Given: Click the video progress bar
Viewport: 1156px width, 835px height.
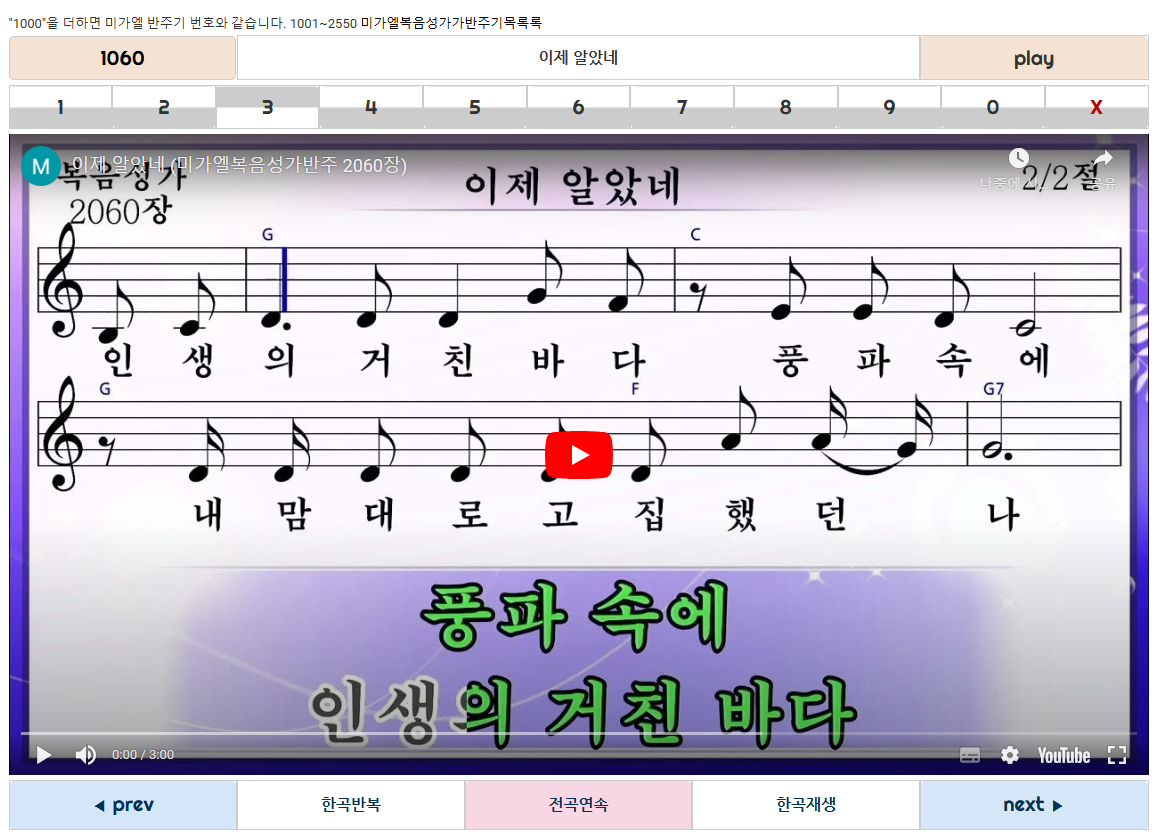Looking at the screenshot, I should point(578,733).
